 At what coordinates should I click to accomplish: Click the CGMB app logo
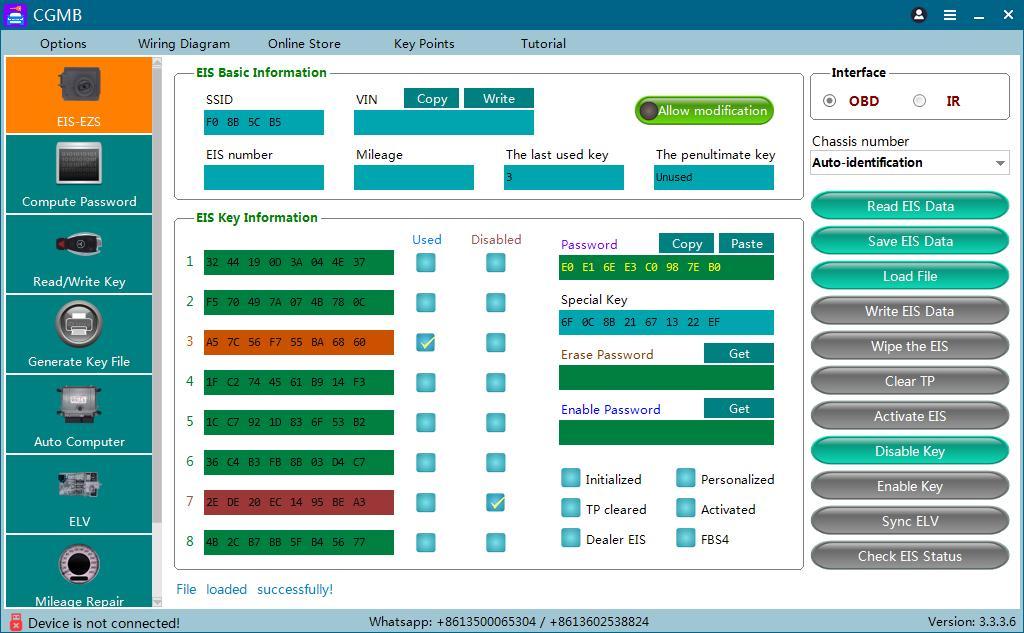(x=14, y=14)
